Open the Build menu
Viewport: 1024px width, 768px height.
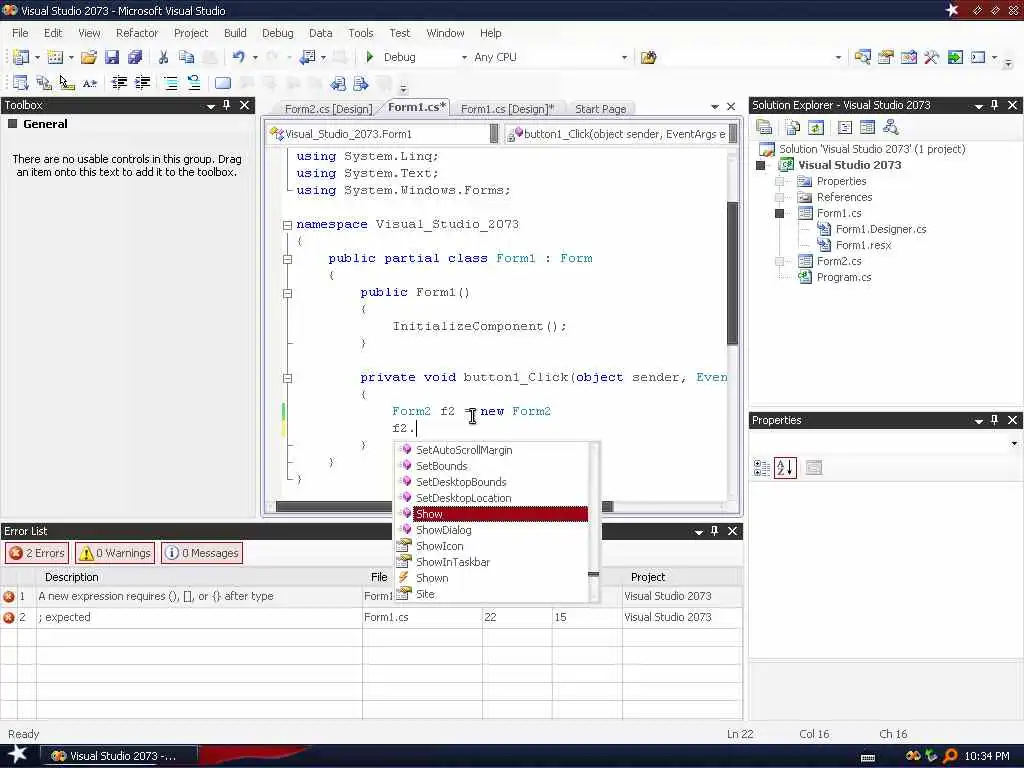(x=235, y=33)
